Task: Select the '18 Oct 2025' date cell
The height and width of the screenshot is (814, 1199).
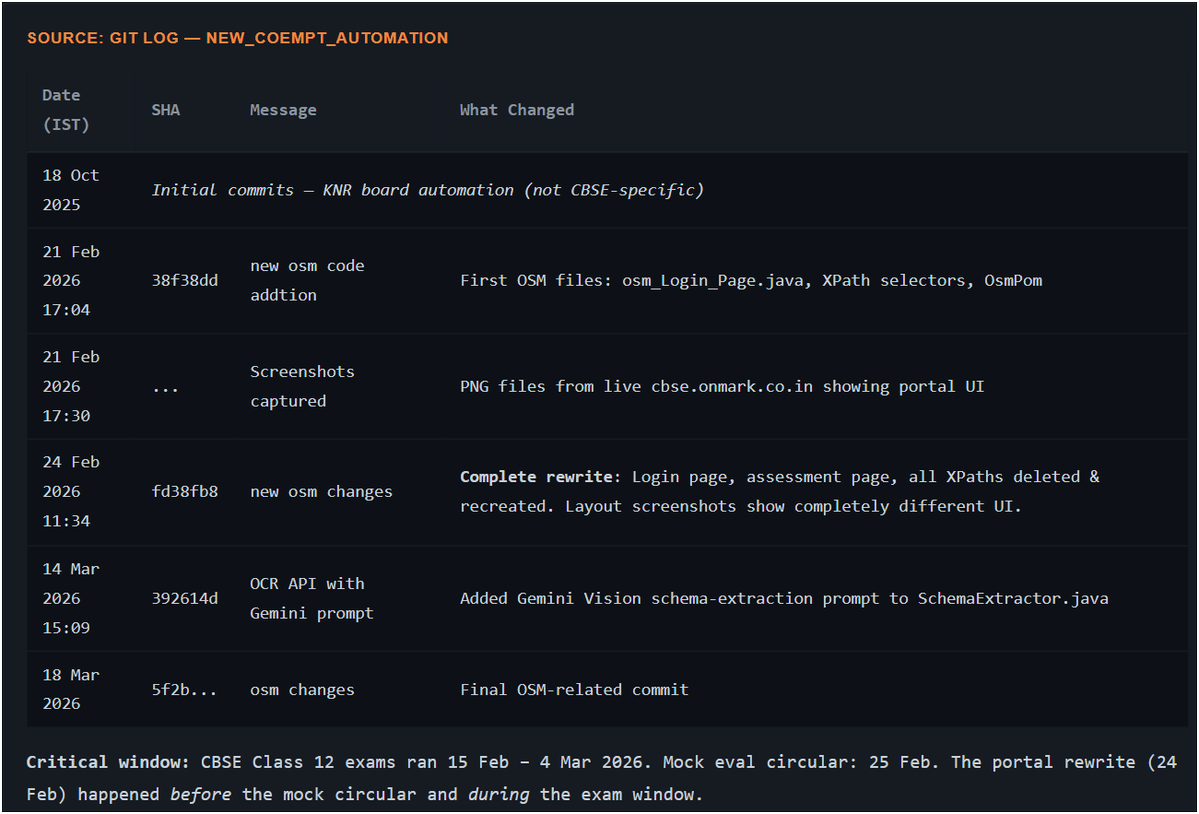Action: tap(70, 190)
